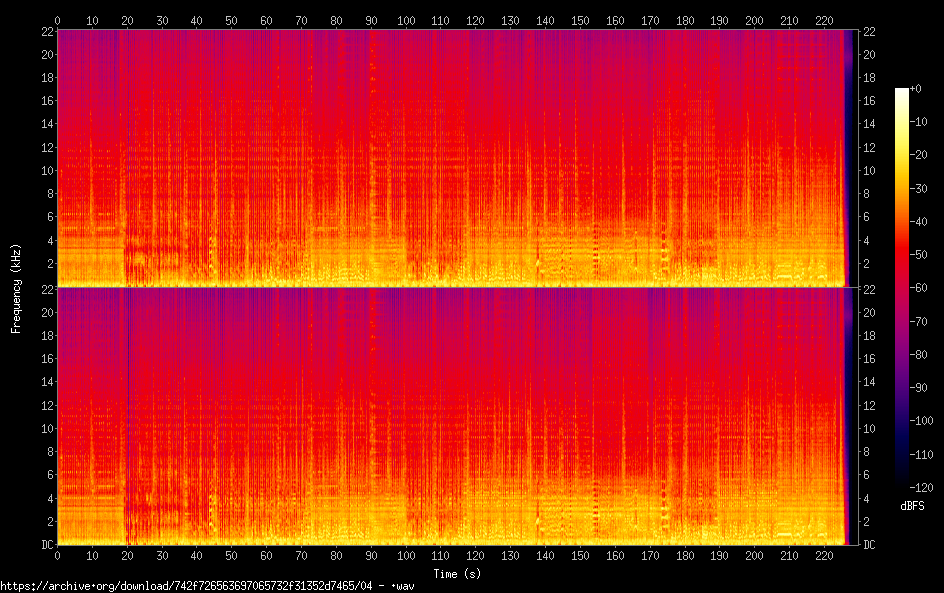Select the 100 mark on the top time axis
The image size is (944, 593).
click(x=405, y=20)
